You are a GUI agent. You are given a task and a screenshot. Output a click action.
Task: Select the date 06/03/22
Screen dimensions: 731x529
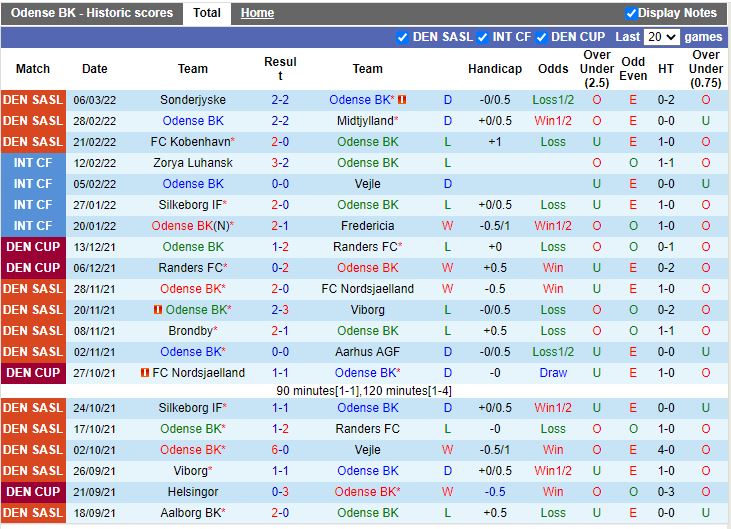[95, 100]
